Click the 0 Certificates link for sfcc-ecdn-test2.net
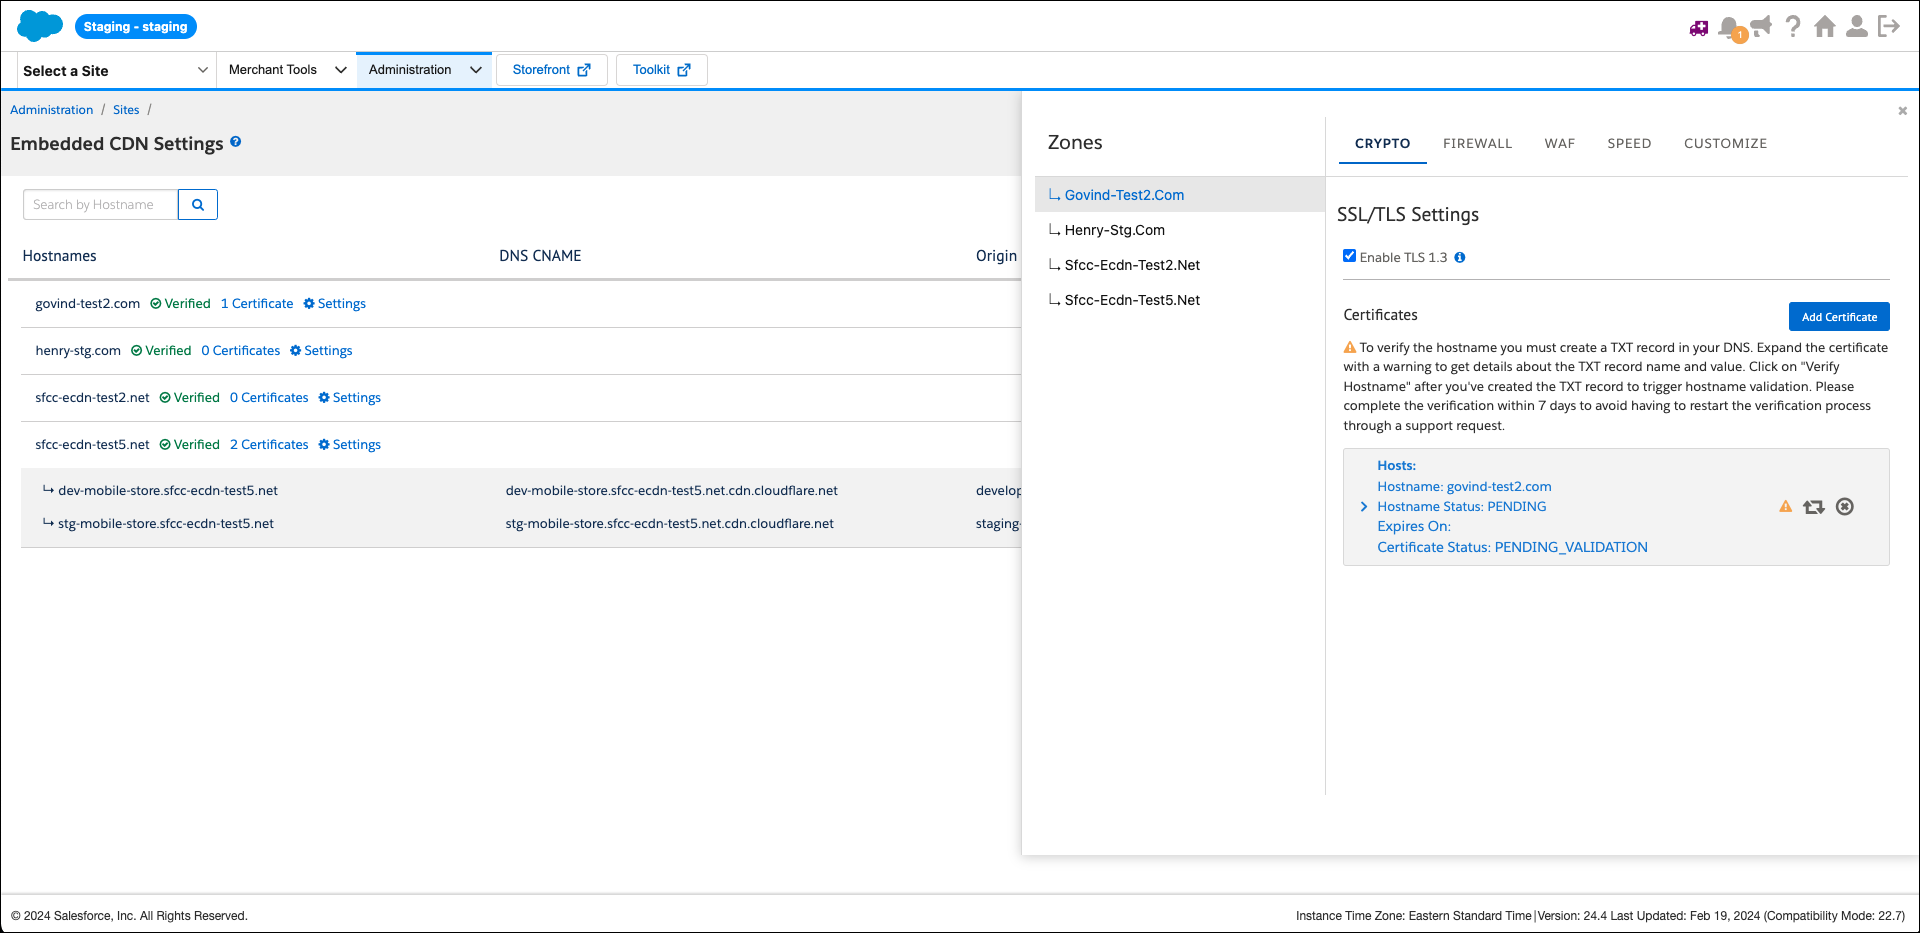Viewport: 1920px width, 933px height. [269, 398]
